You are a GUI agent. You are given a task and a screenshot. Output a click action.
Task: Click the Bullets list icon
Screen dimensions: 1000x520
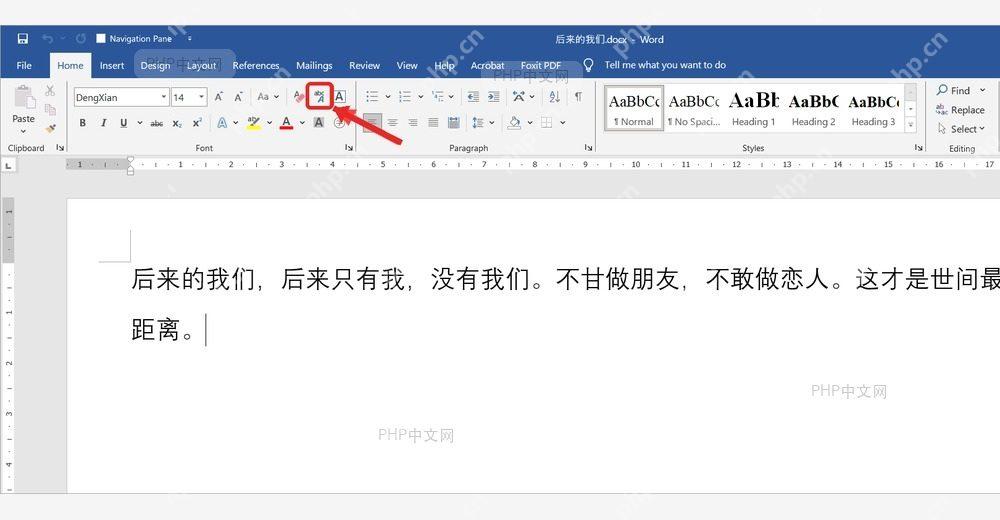pos(372,97)
